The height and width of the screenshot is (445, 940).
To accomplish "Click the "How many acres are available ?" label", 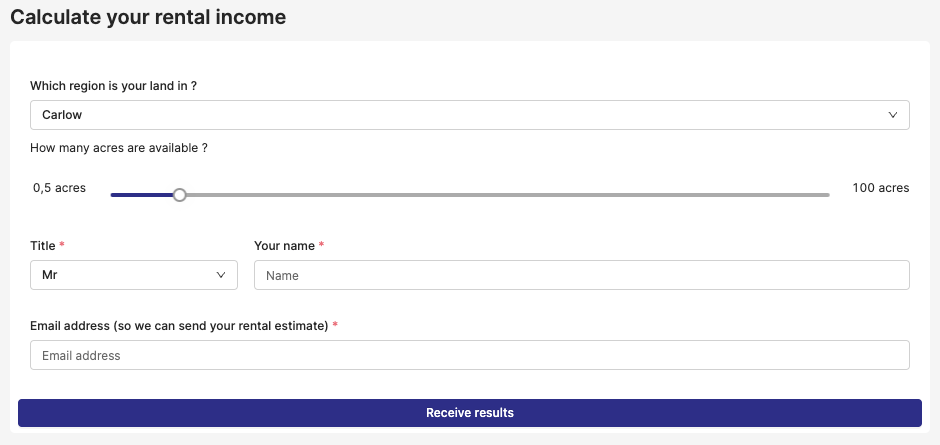I will point(119,148).
